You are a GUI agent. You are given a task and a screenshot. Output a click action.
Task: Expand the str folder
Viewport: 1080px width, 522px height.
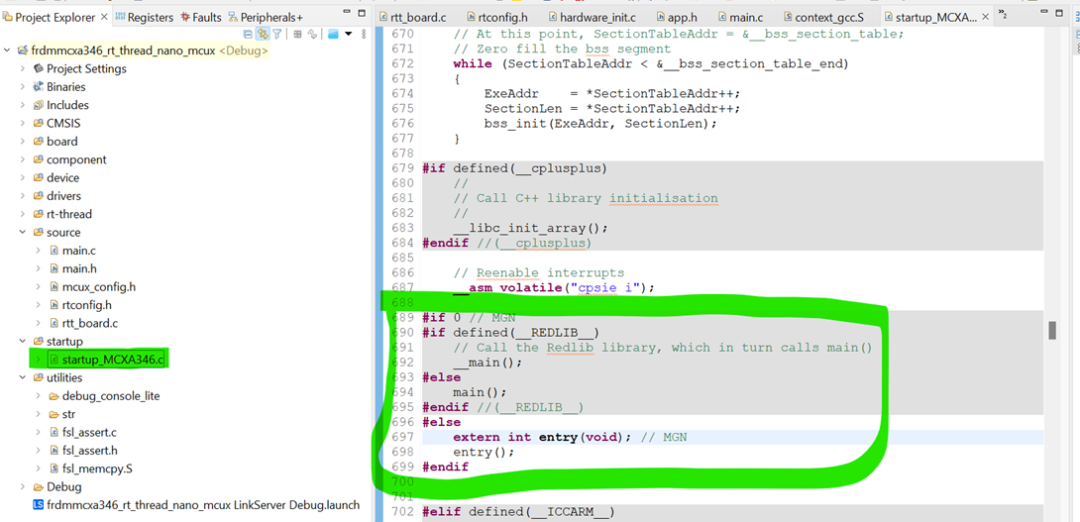pos(39,414)
